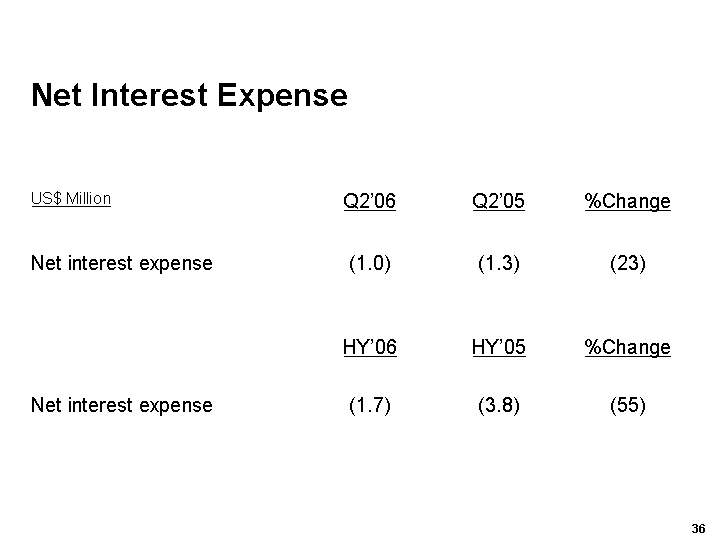Click the word 'Expense' in the slide title
This screenshot has width=720, height=540.
point(282,95)
